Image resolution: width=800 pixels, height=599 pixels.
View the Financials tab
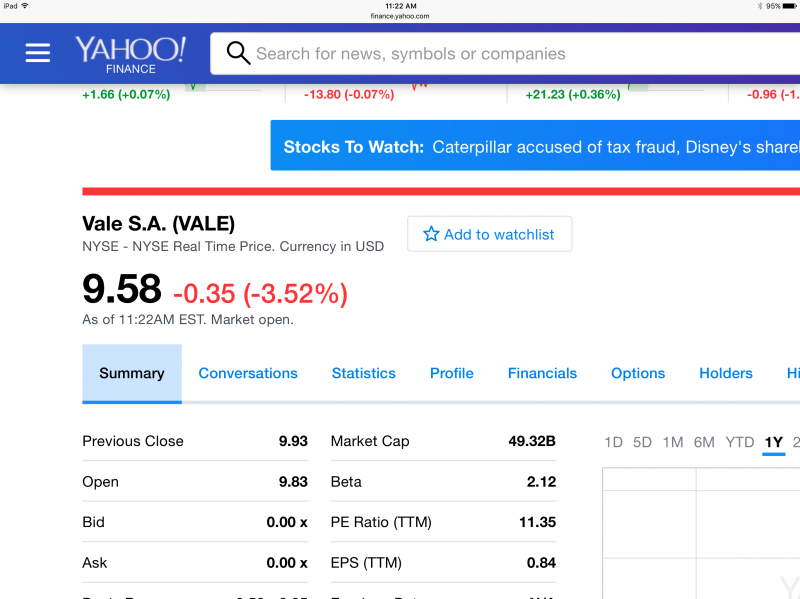coord(542,373)
